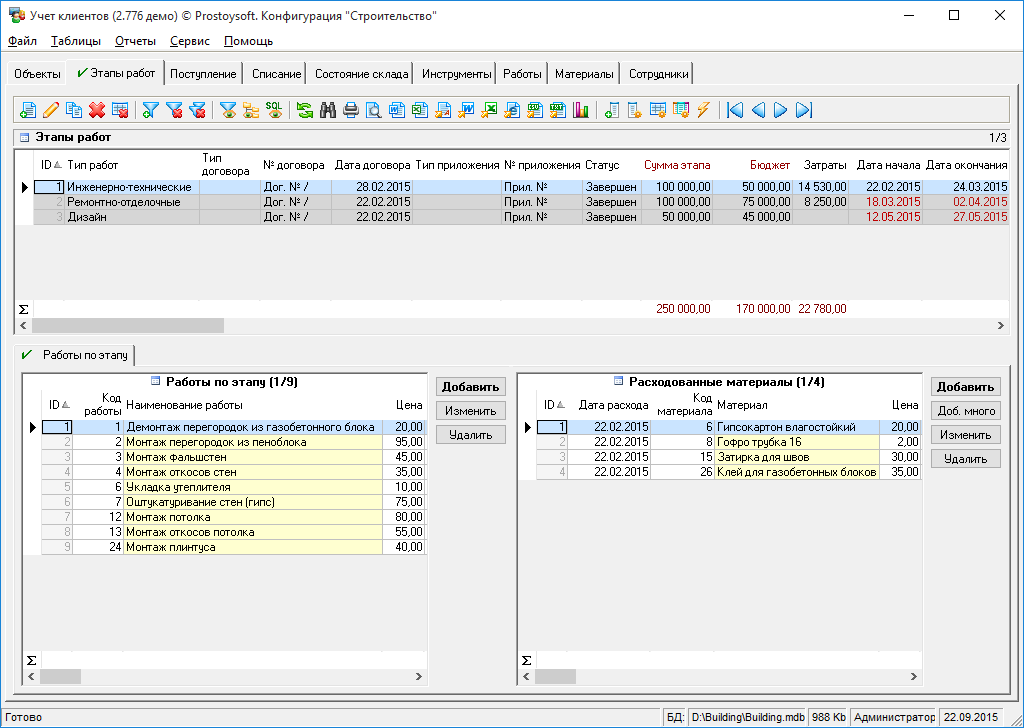
Task: Add a new record with toolbar icon
Action: [x=28, y=110]
